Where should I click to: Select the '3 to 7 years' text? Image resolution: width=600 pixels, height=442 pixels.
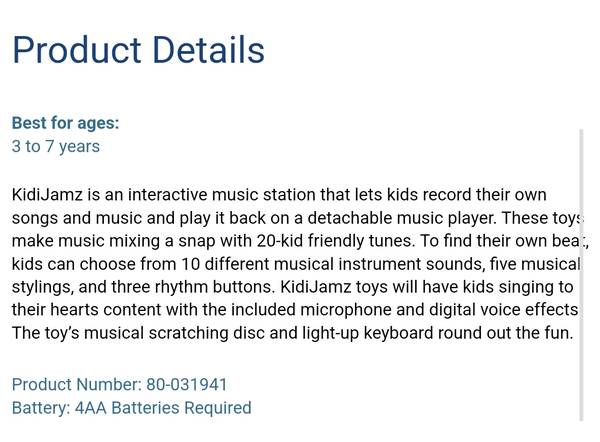click(x=56, y=147)
